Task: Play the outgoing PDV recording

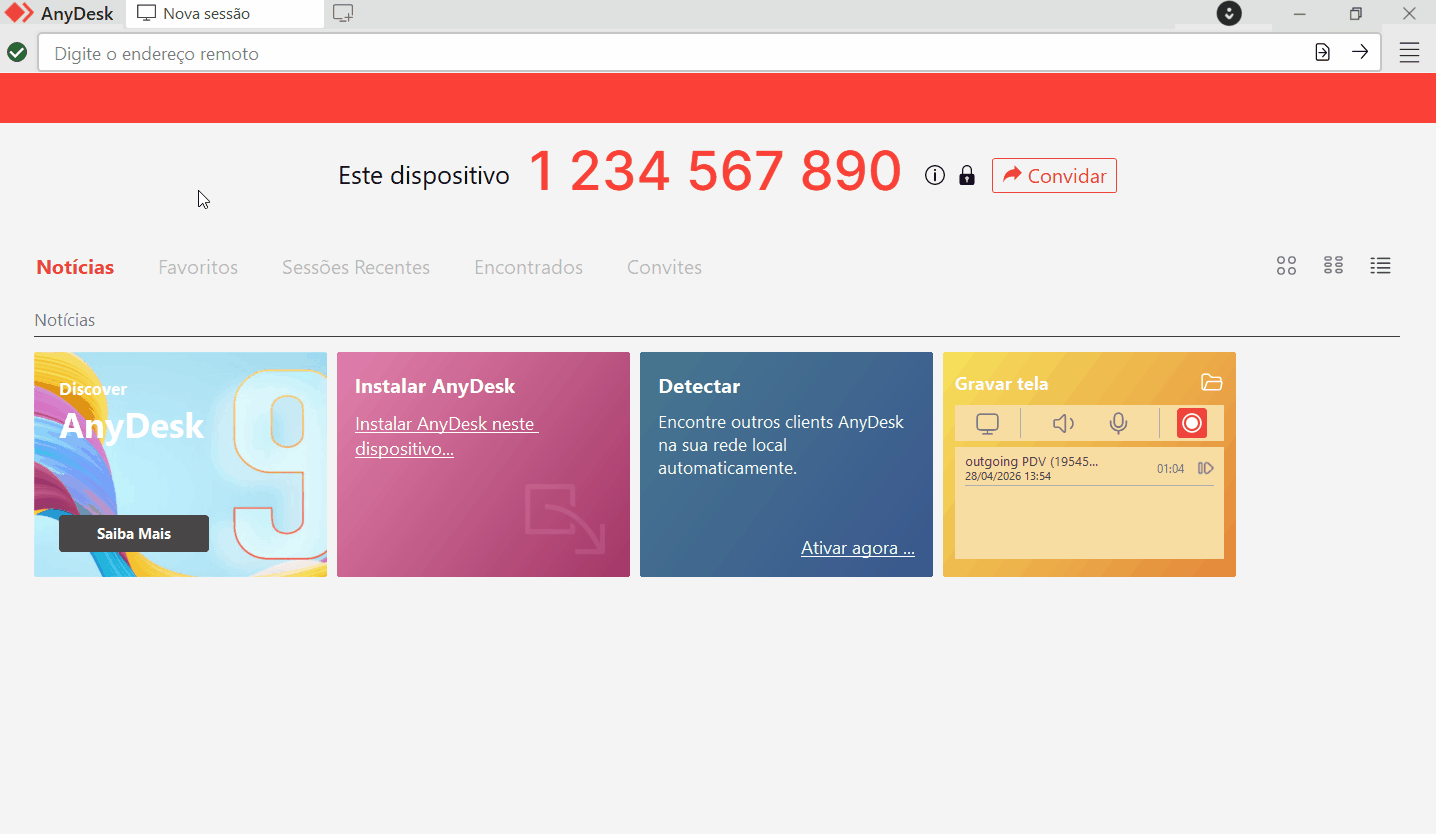Action: point(1206,468)
